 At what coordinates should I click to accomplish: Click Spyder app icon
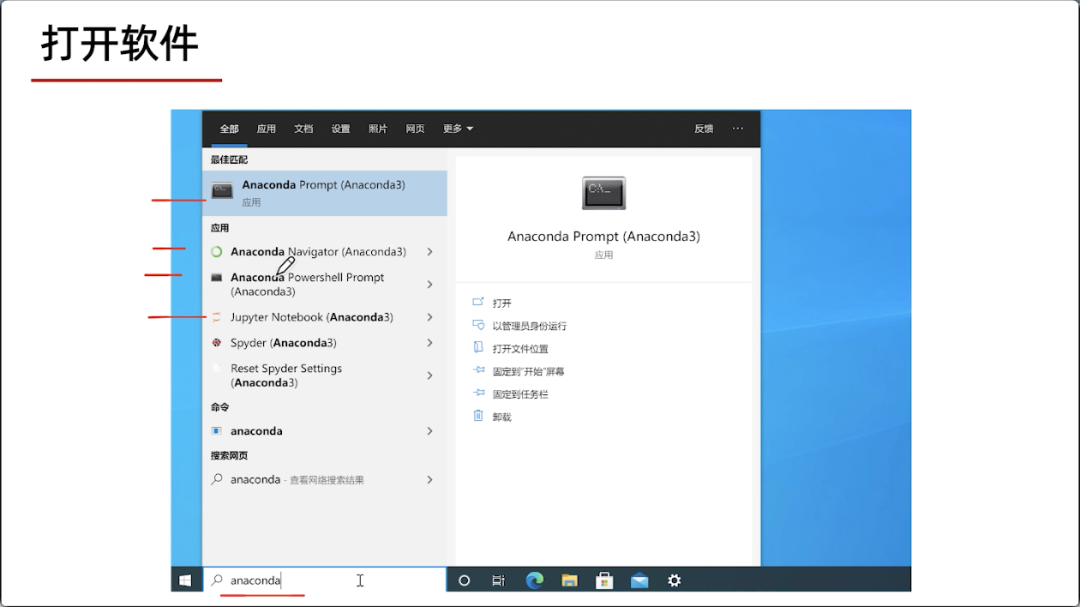tap(216, 342)
